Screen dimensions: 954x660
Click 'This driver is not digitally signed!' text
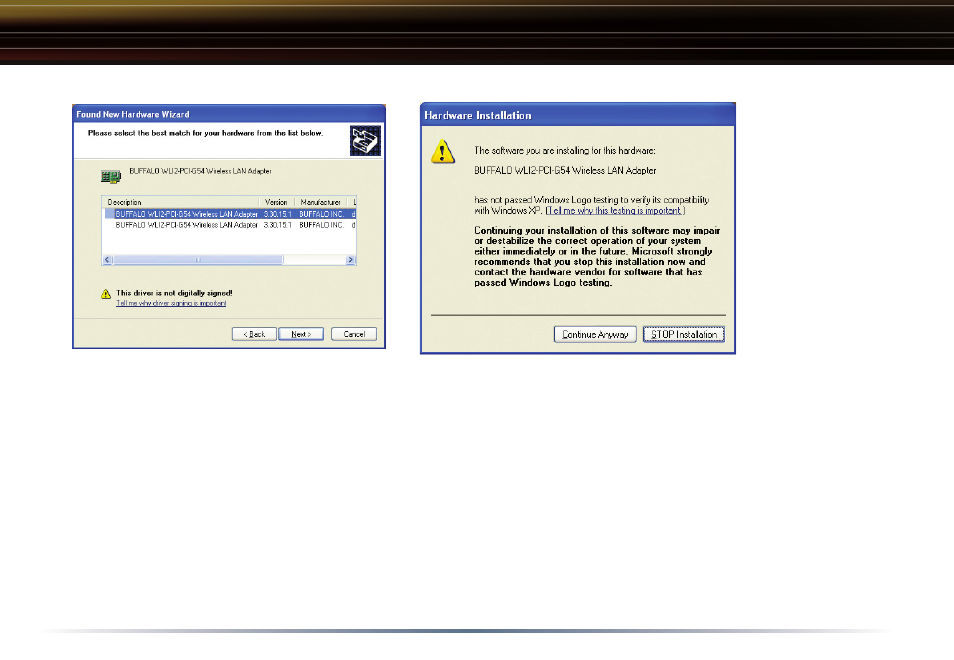pos(175,293)
